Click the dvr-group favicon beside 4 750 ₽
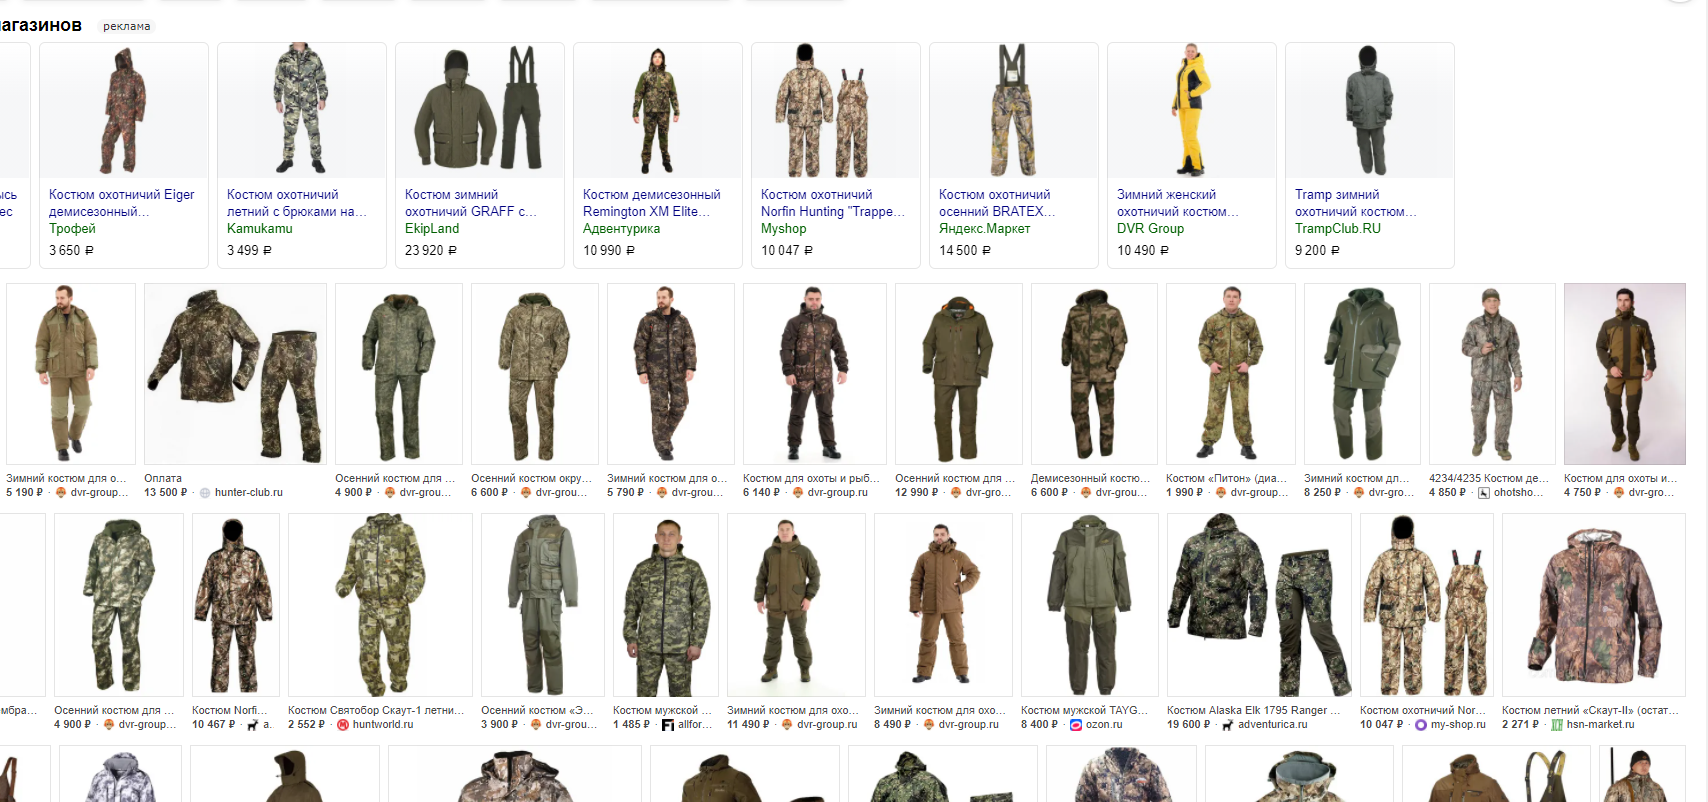Screen dimensions: 1708x802 point(1619,493)
